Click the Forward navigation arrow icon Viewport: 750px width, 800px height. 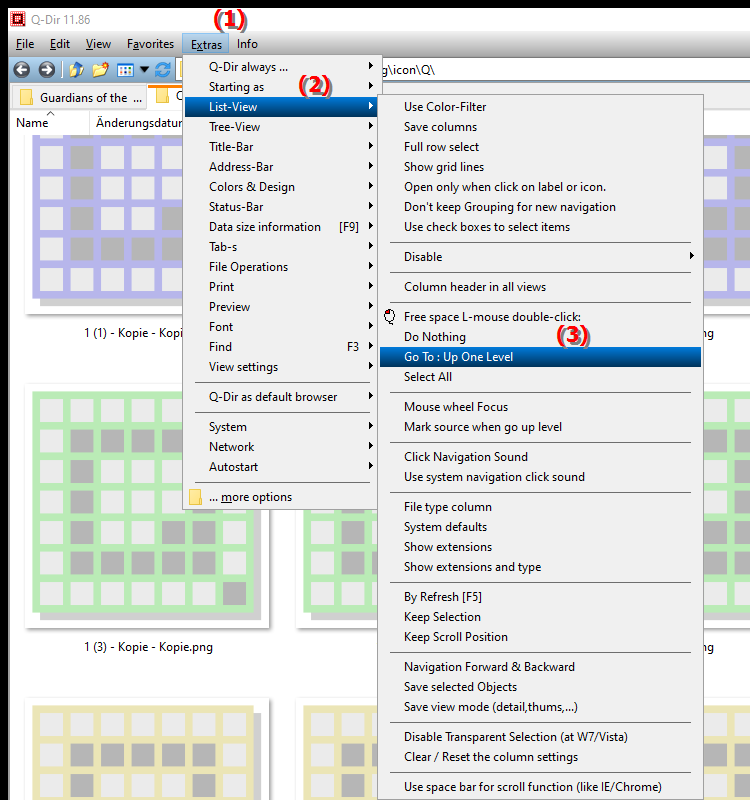click(x=46, y=69)
